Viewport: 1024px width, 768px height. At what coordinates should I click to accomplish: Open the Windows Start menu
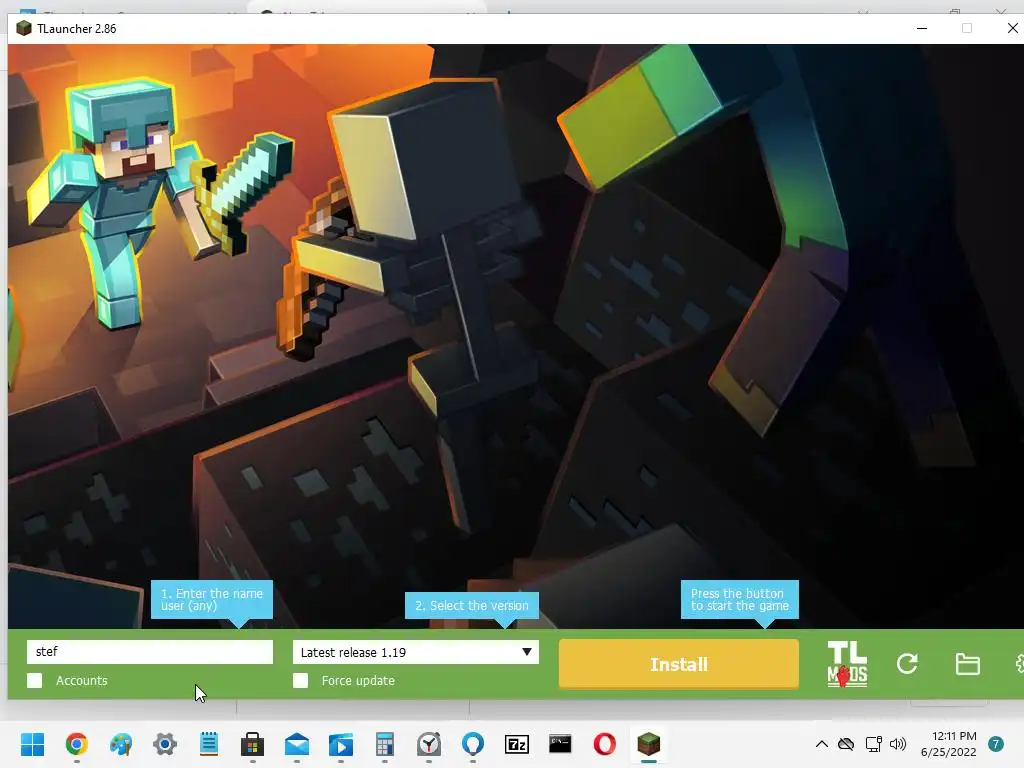[x=32, y=744]
